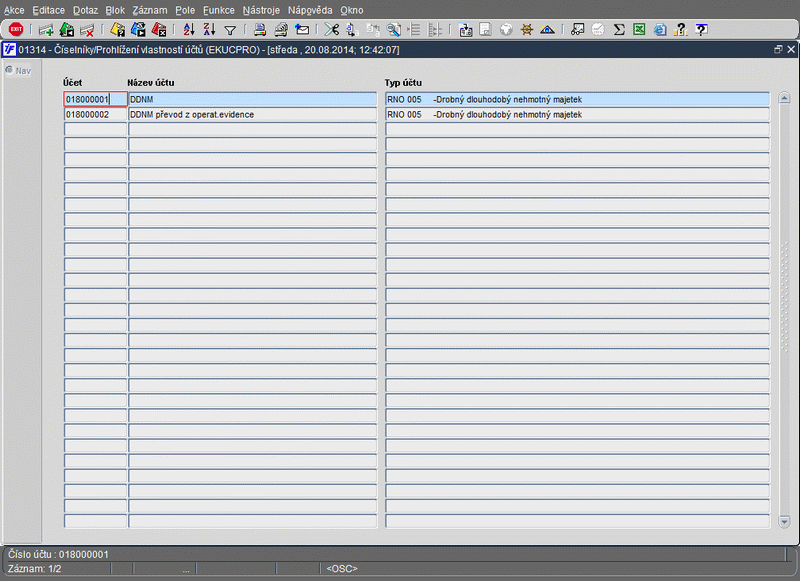800x581 pixels.
Task: Click the red EXIT stop-sign icon
Action: [16, 30]
